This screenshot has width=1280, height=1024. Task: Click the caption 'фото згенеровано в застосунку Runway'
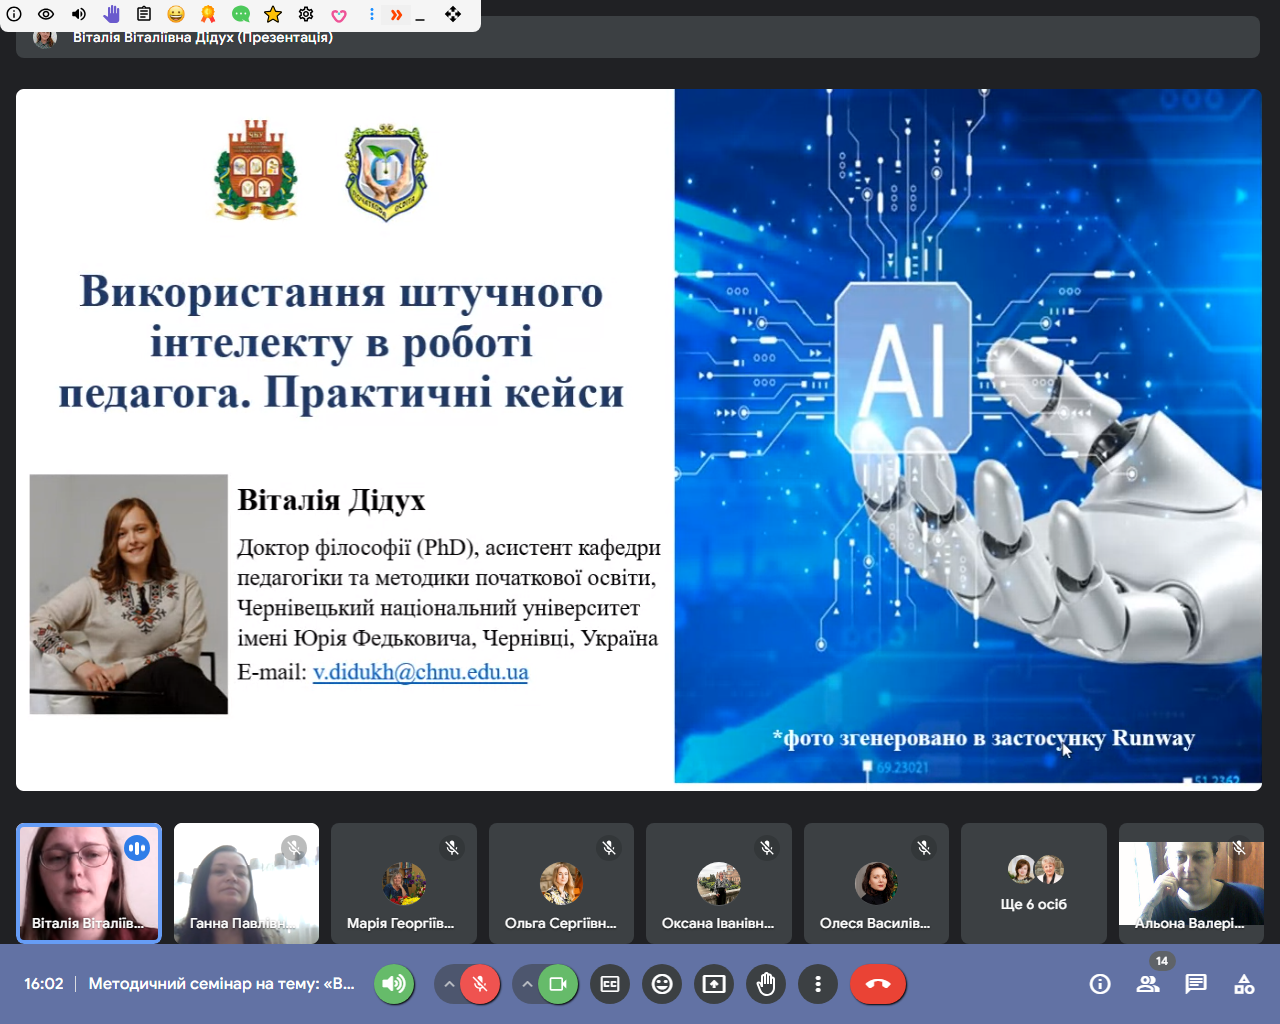click(x=984, y=738)
